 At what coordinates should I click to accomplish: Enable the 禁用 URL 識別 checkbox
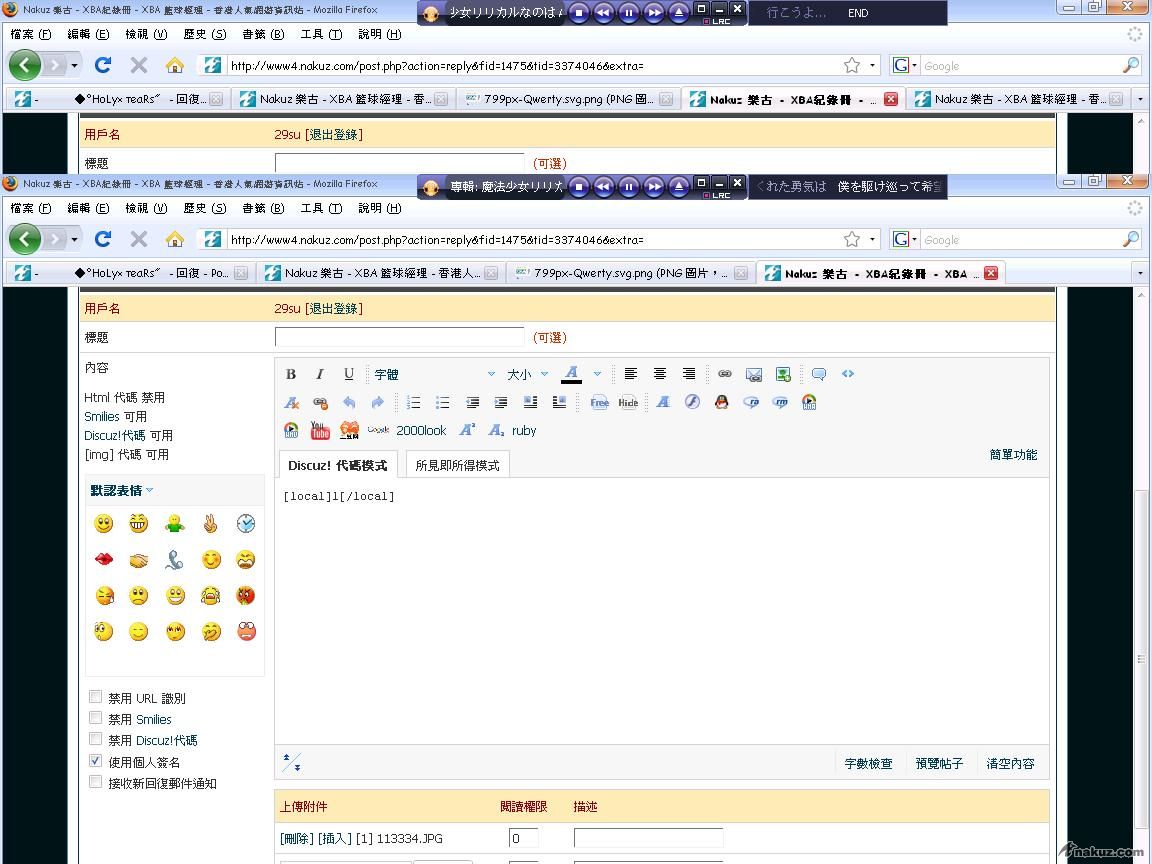tap(96, 697)
